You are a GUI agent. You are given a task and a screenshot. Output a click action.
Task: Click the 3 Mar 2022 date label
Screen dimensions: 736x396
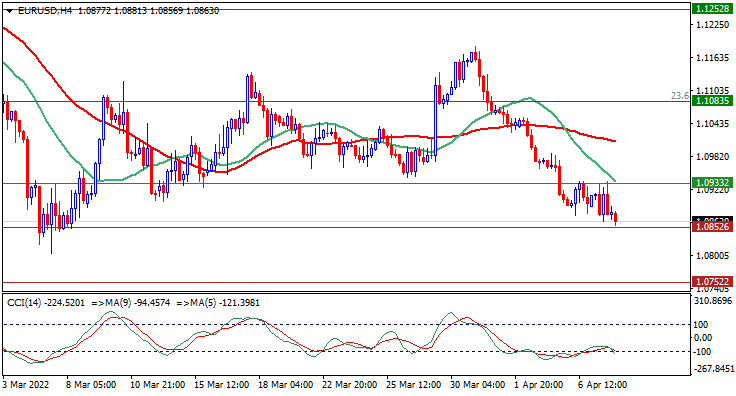(x=25, y=385)
